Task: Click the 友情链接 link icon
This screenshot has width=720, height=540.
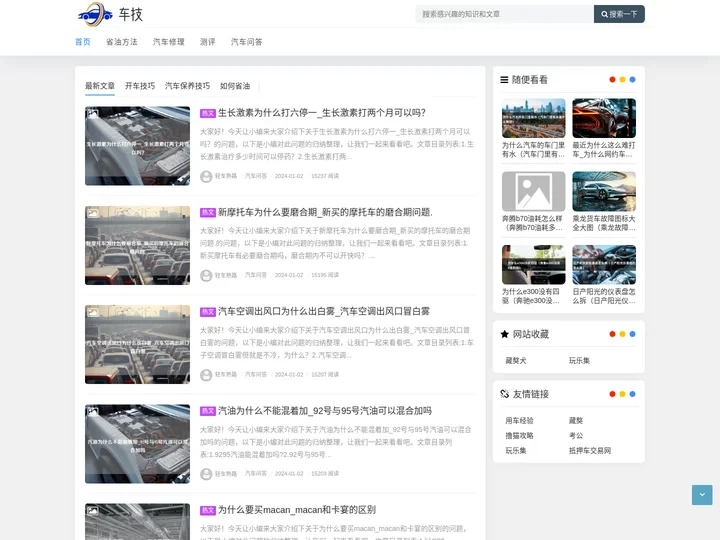Action: pos(505,394)
